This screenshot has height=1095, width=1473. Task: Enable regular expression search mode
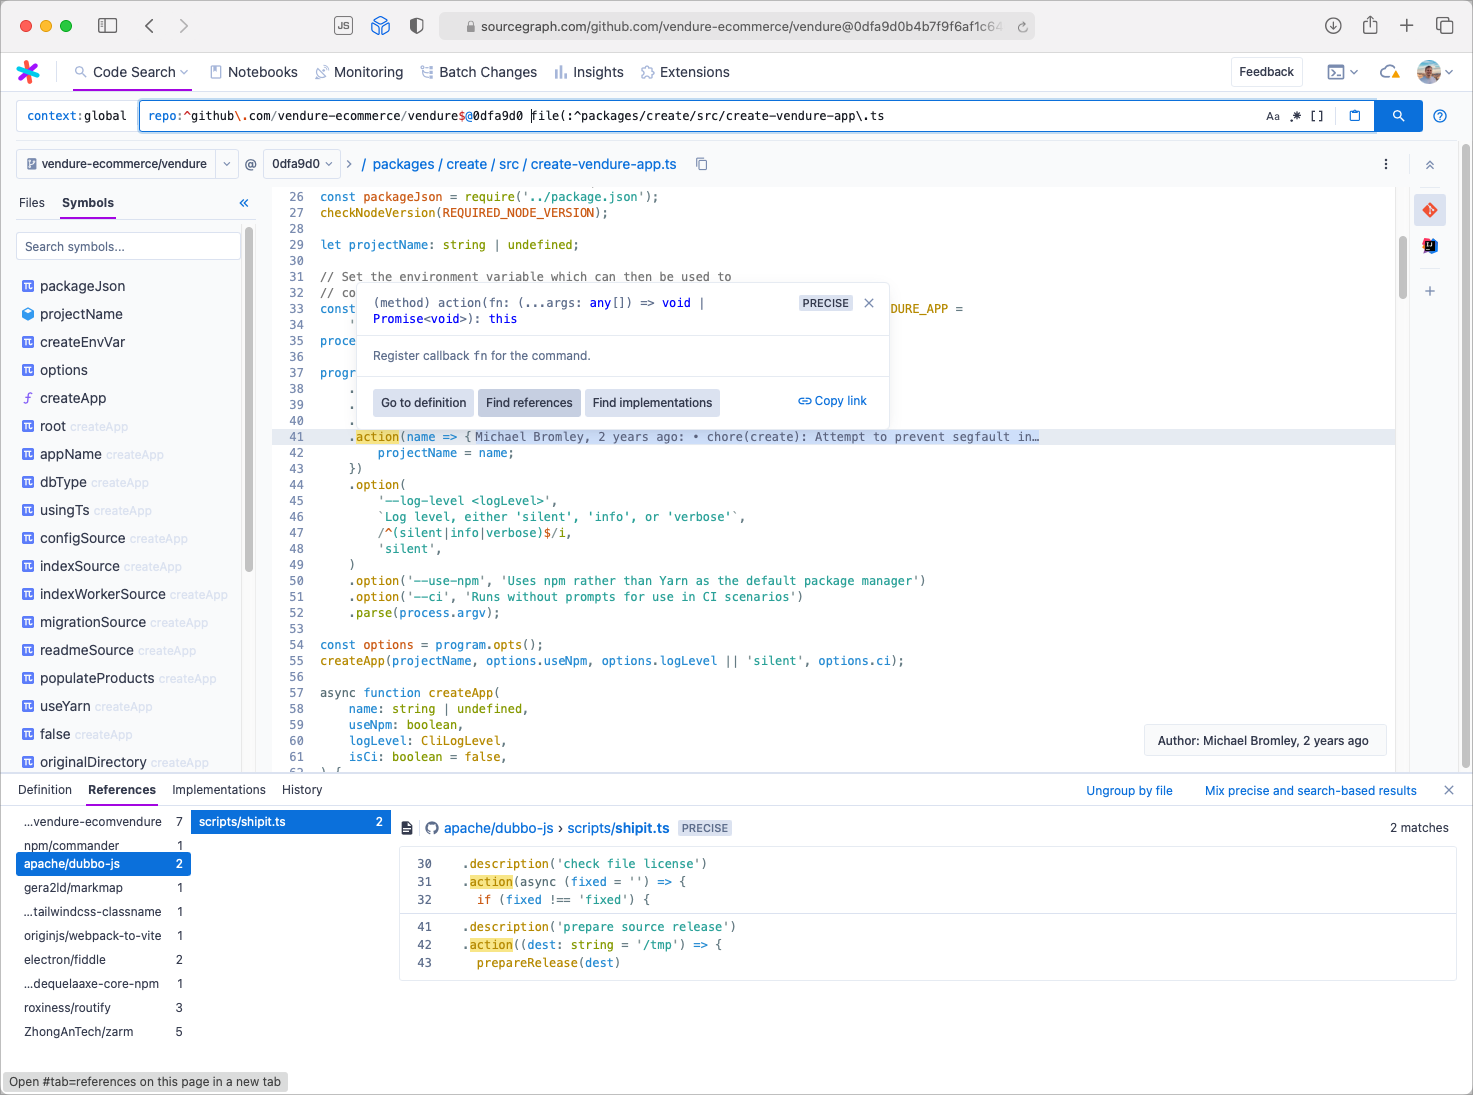[1294, 116]
